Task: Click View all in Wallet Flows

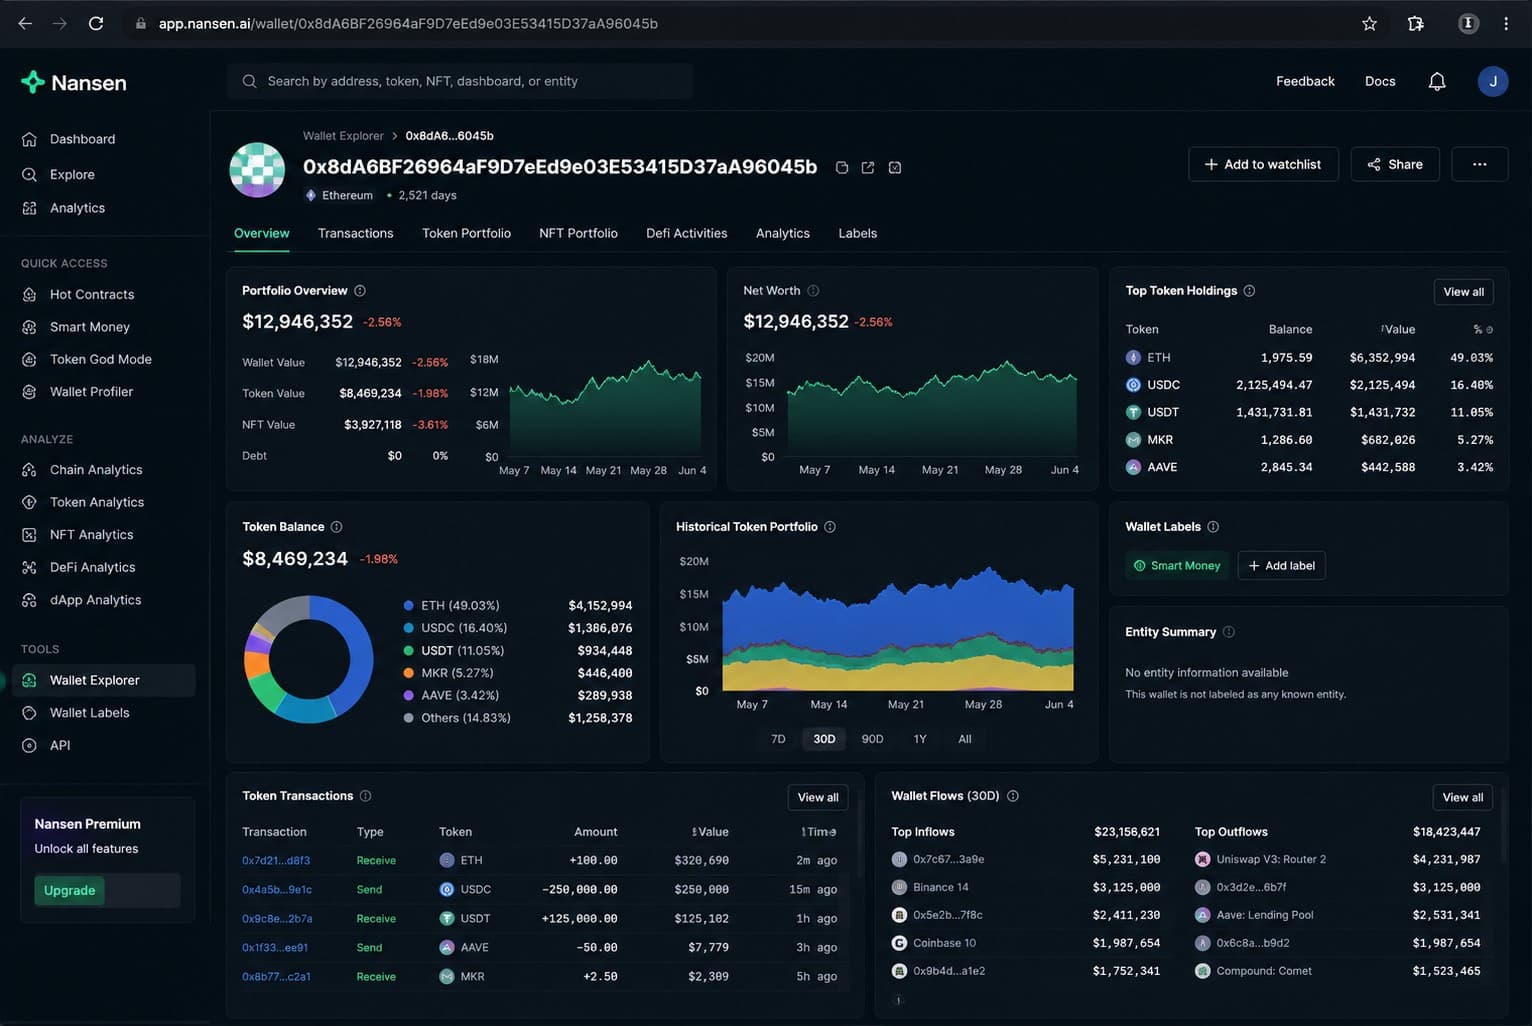Action: point(1463,797)
